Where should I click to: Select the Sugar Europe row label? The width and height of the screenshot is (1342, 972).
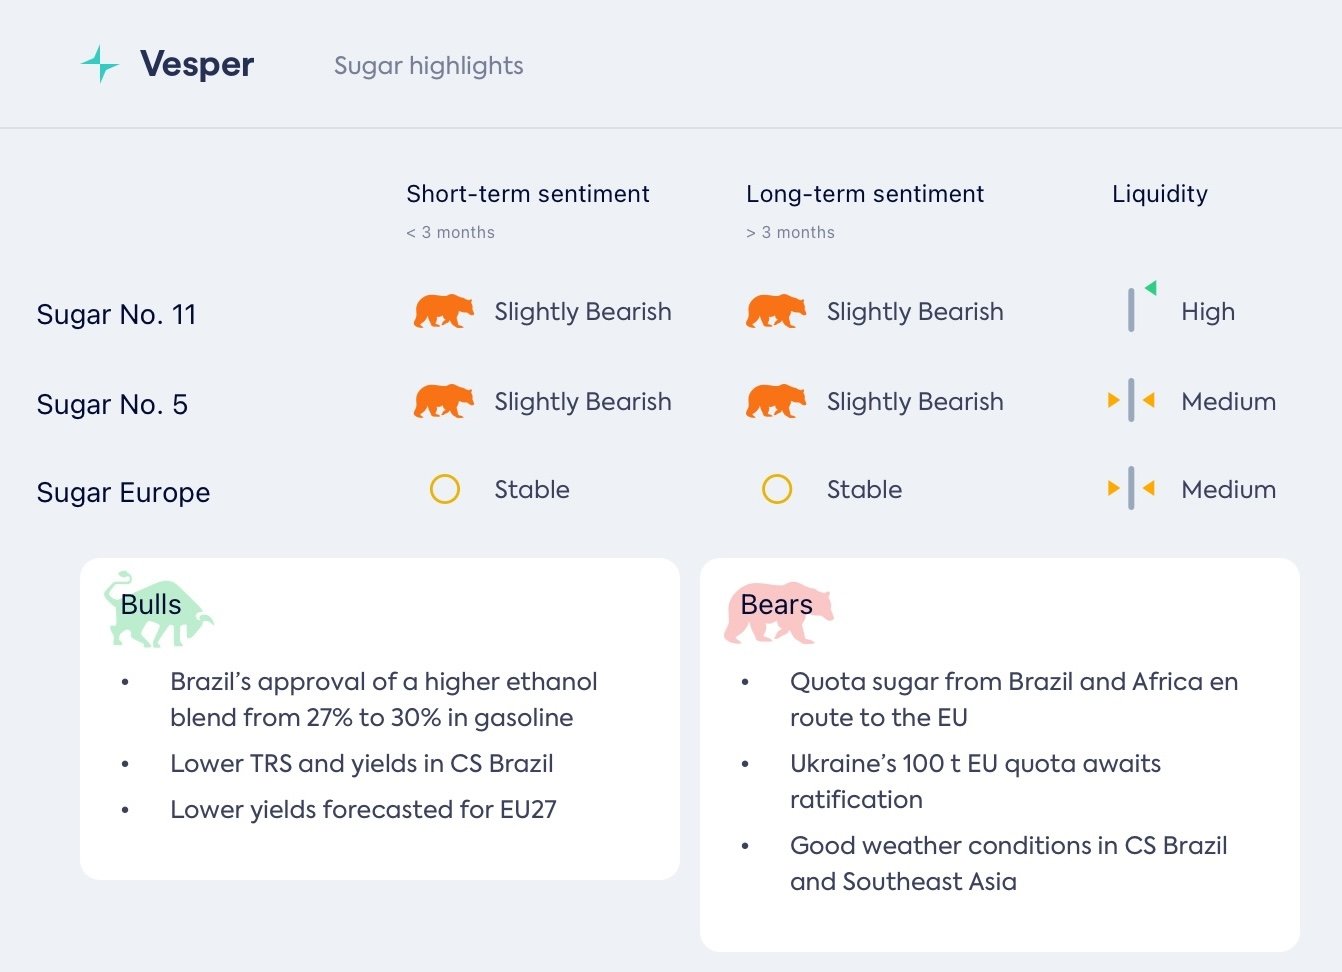point(123,493)
